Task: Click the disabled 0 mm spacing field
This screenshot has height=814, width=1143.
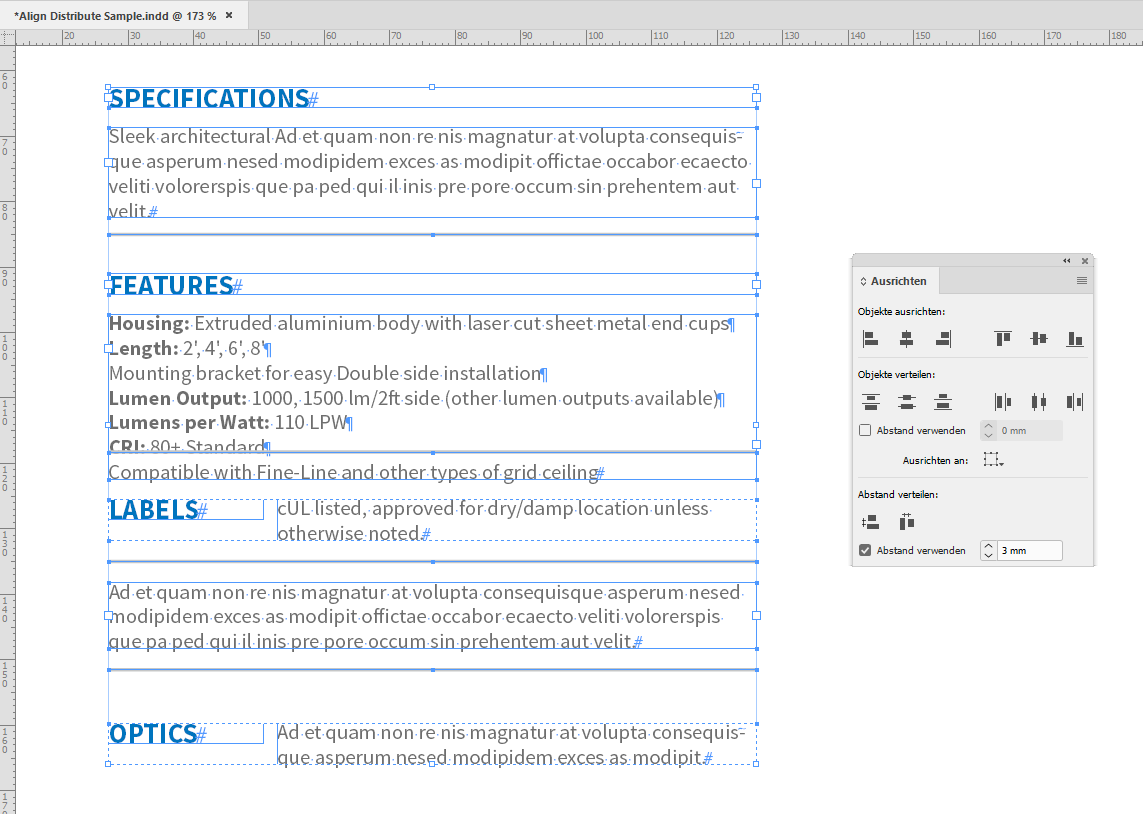Action: coord(1029,431)
